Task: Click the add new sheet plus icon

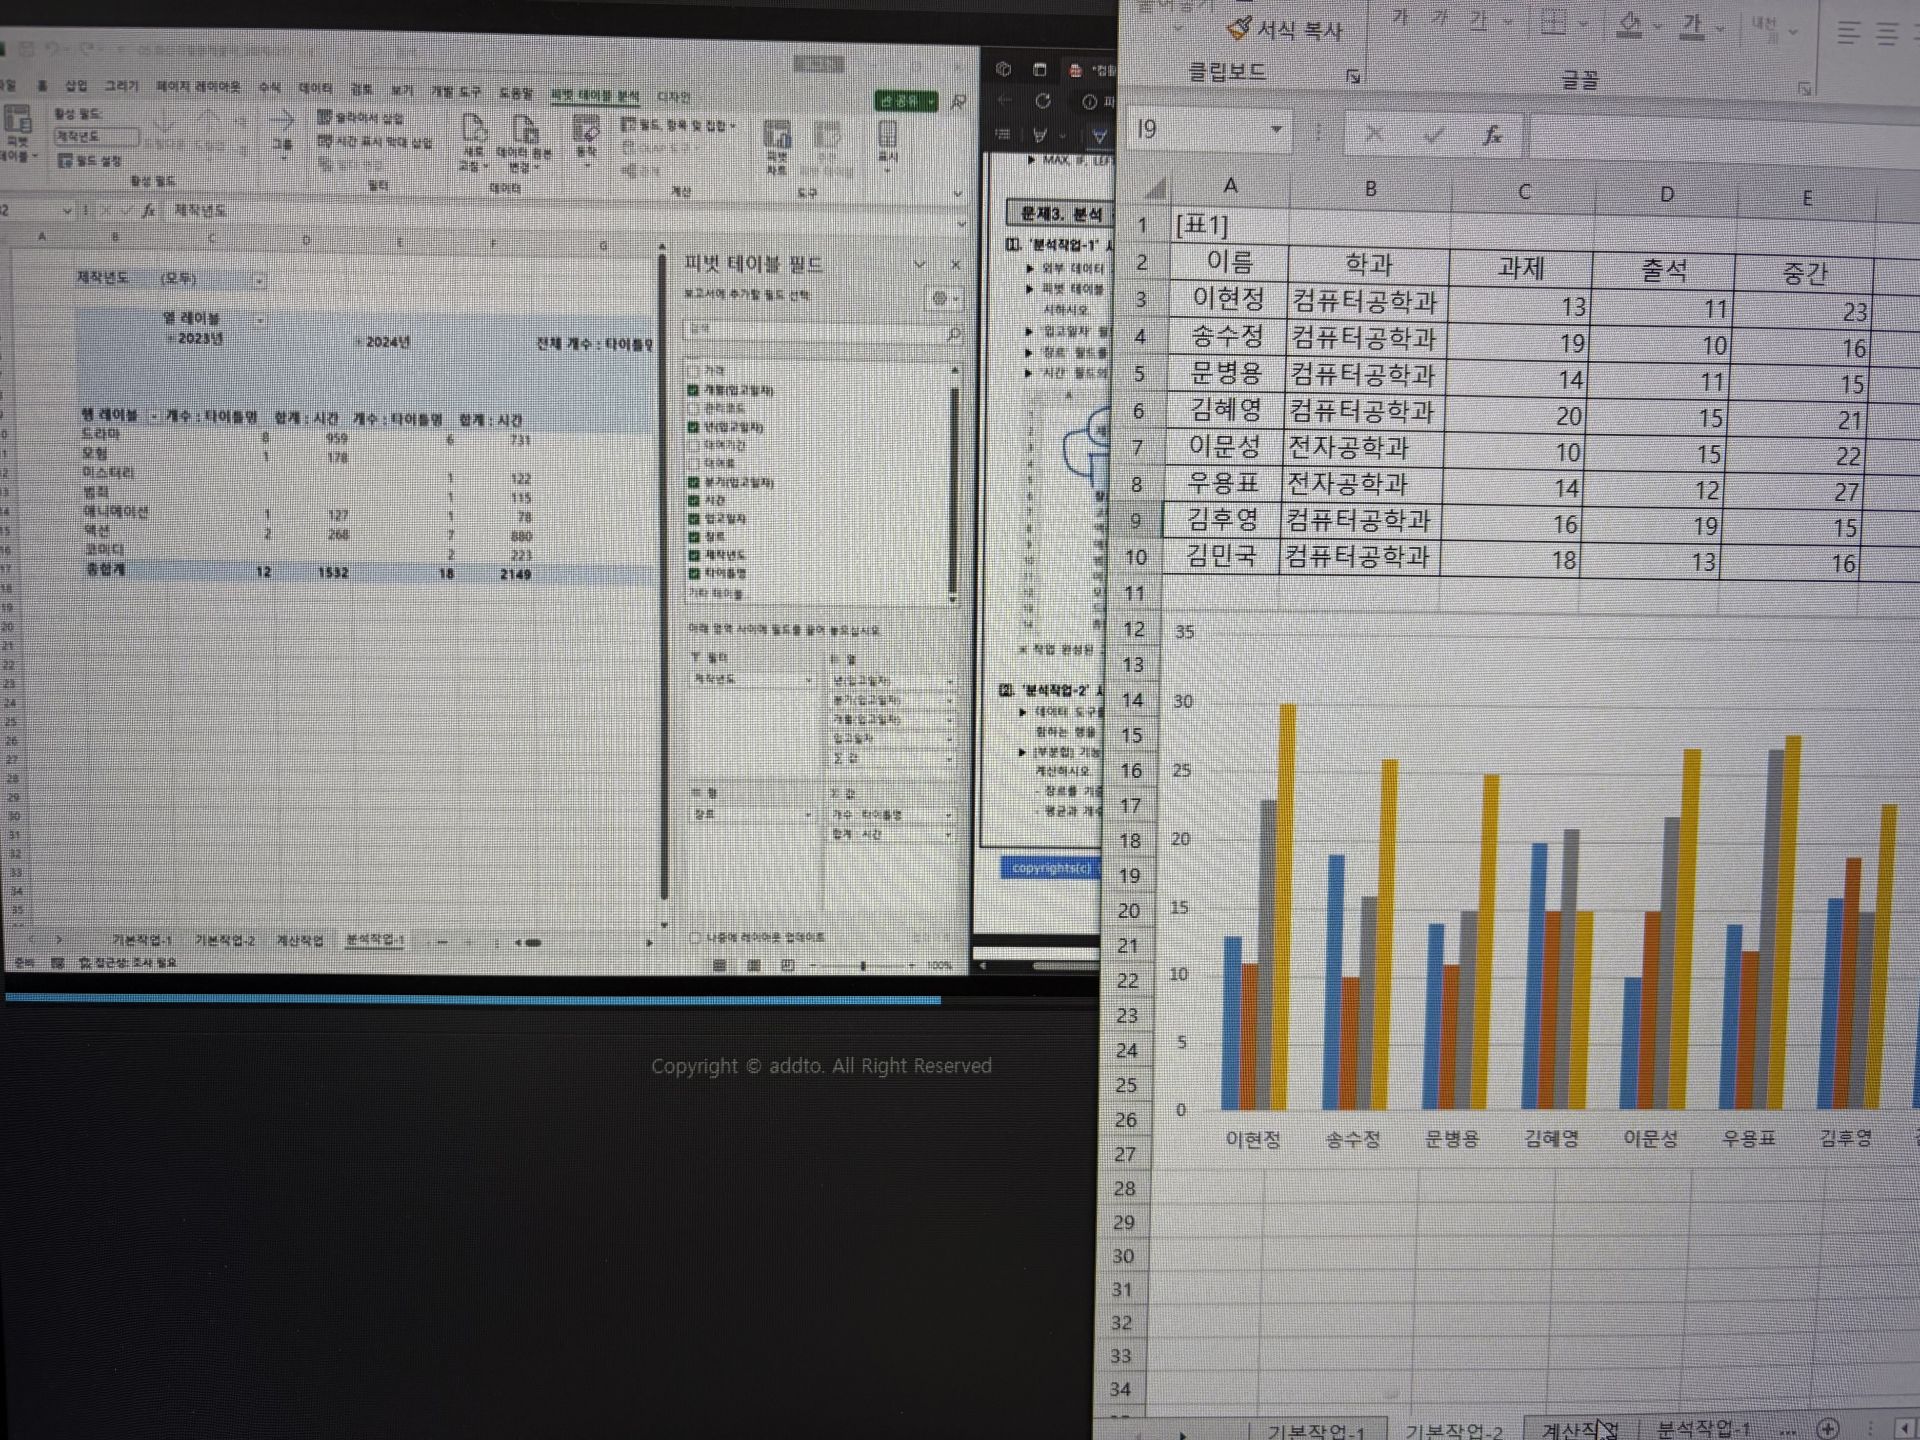Action: 1827,1428
